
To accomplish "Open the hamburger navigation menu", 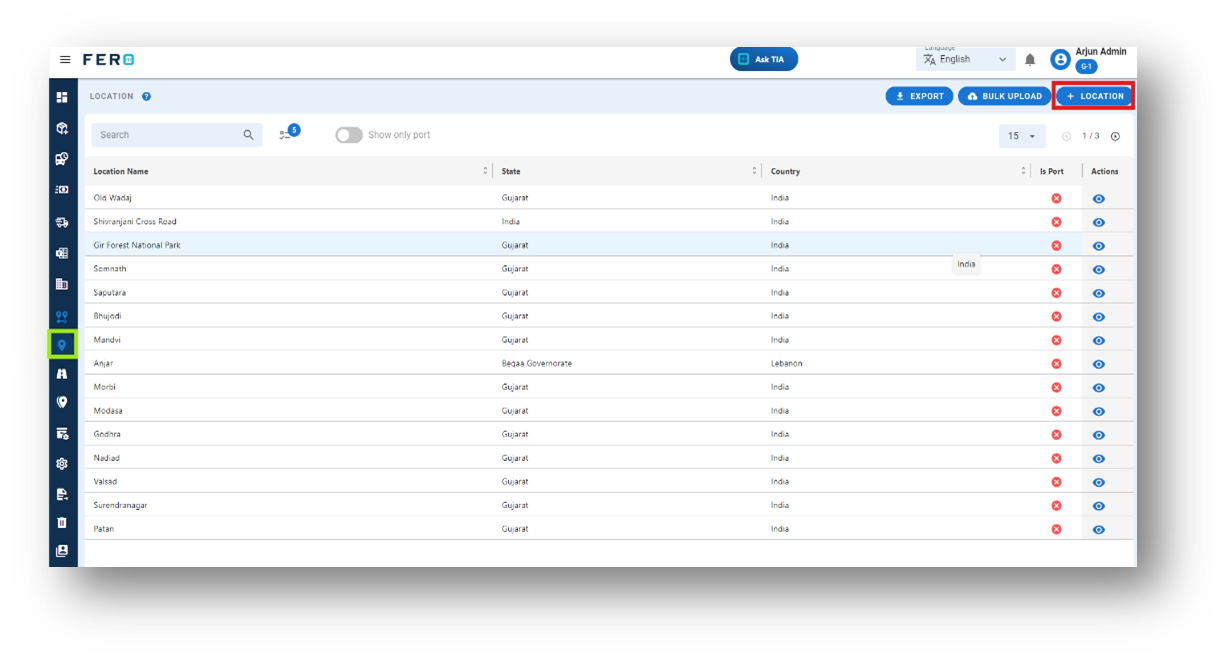I will [65, 60].
